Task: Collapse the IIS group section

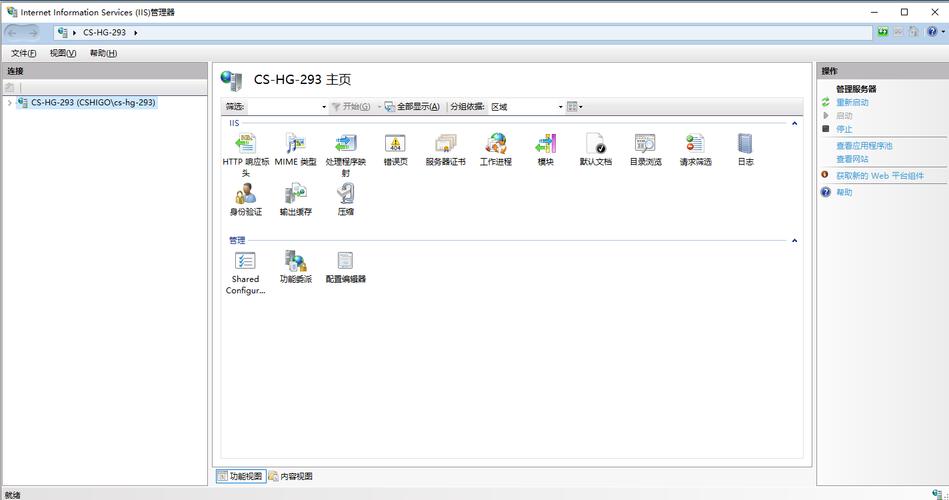Action: click(x=794, y=123)
